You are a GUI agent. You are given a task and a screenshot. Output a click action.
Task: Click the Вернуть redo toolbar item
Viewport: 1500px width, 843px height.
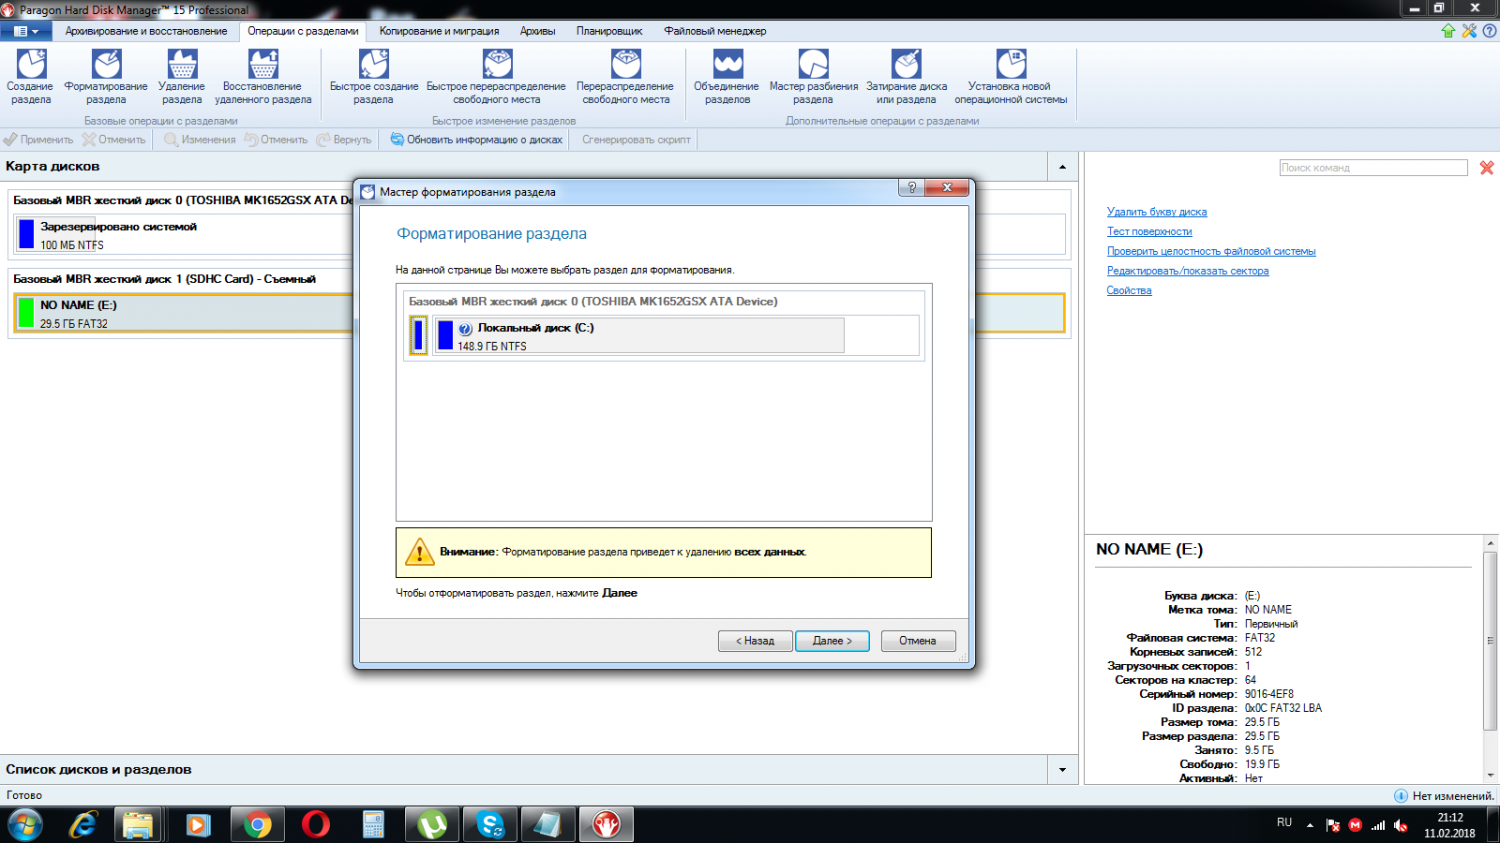344,140
